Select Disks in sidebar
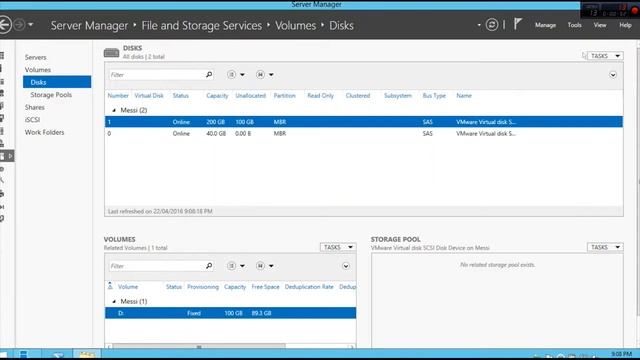Screen dimensions: 640x360 pyautogui.click(x=57, y=82)
